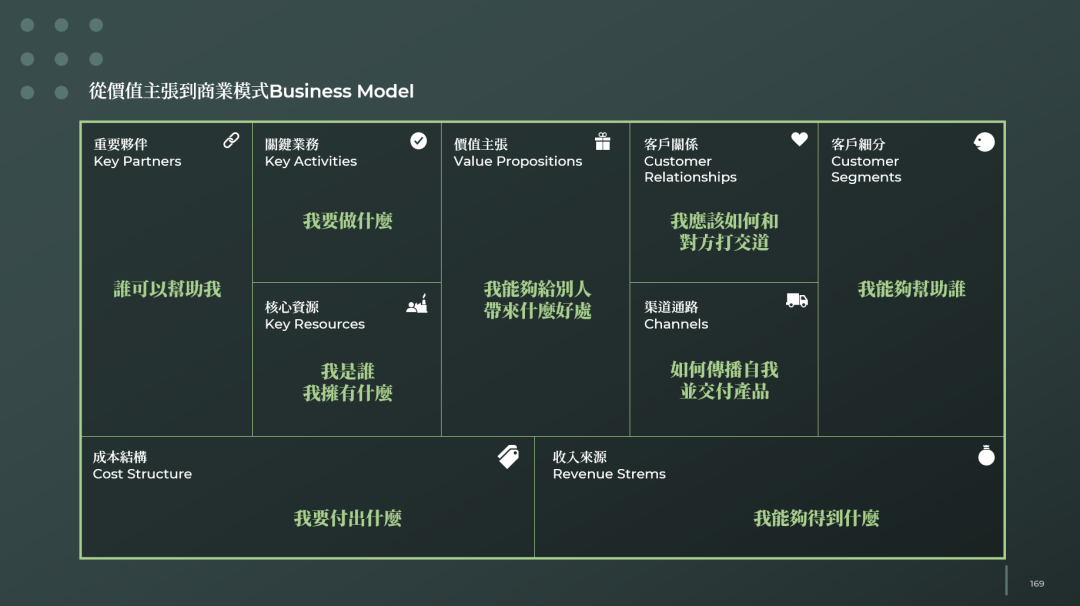
Task: Click the heart icon in Customer Relationships
Action: (x=799, y=139)
